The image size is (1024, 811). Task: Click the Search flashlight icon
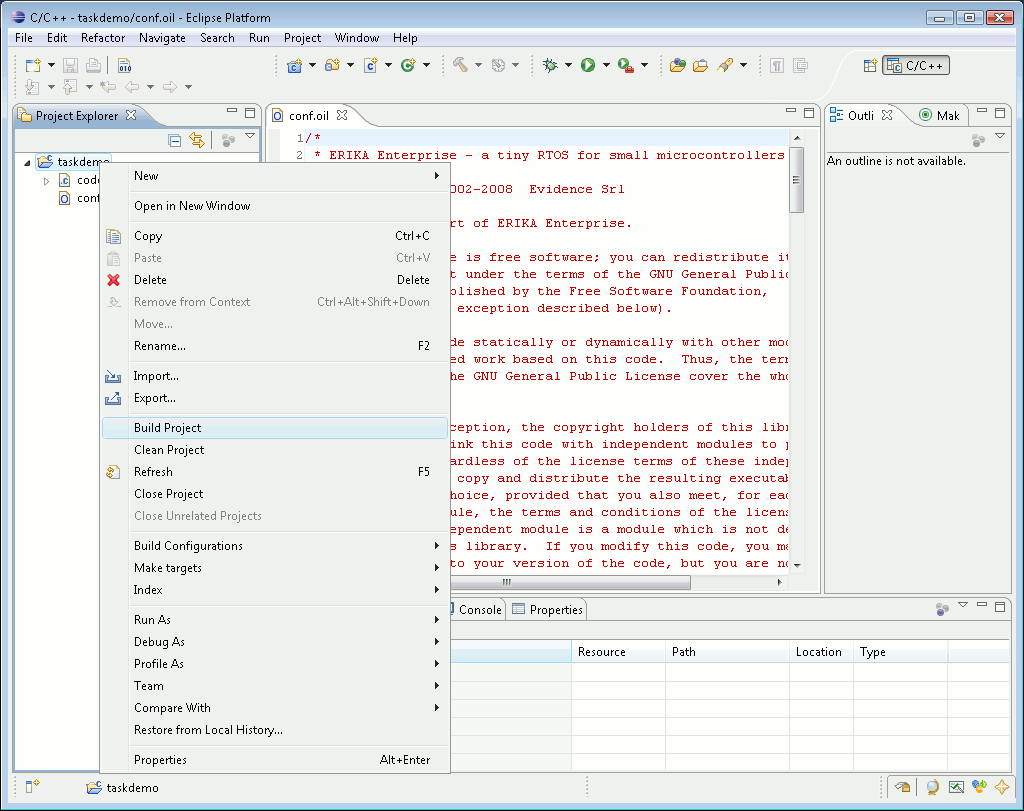click(x=725, y=65)
